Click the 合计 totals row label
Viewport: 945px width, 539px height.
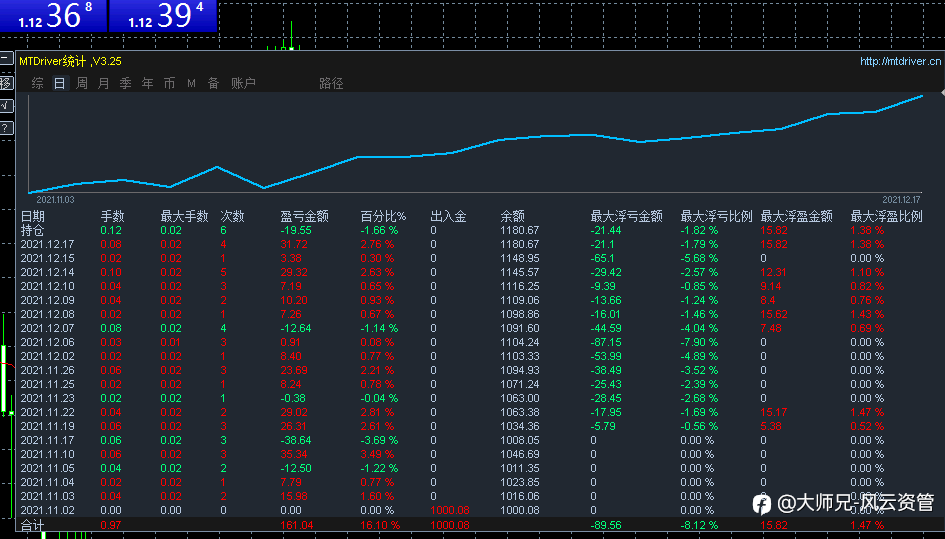click(33, 525)
